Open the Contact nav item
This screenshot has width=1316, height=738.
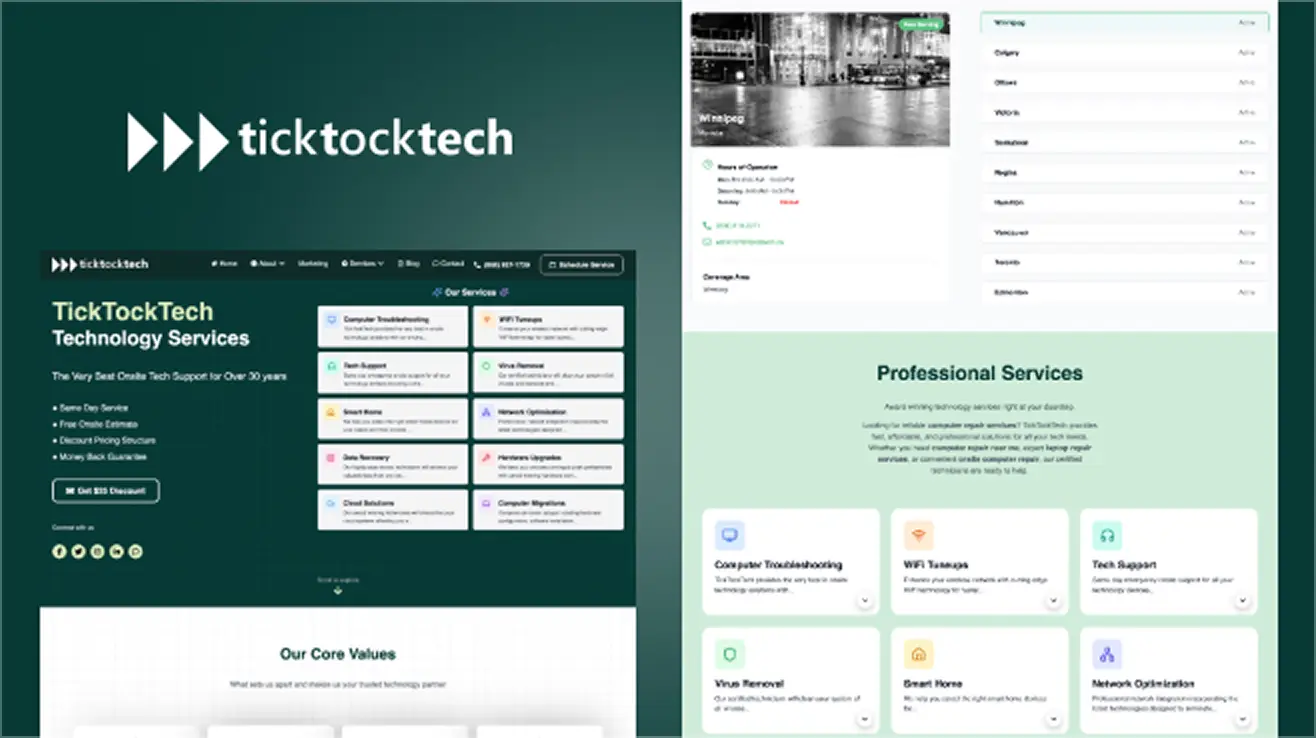448,264
